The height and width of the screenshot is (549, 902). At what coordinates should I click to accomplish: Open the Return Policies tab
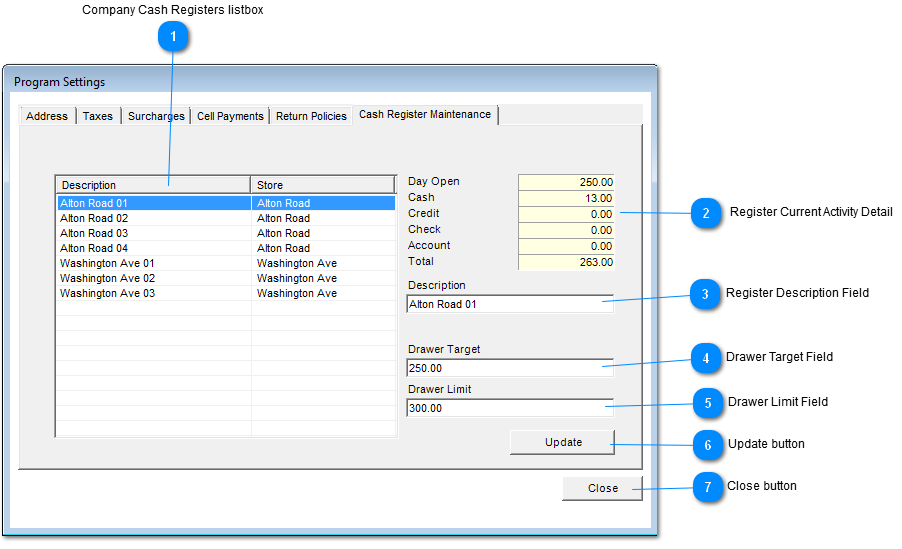click(x=311, y=116)
